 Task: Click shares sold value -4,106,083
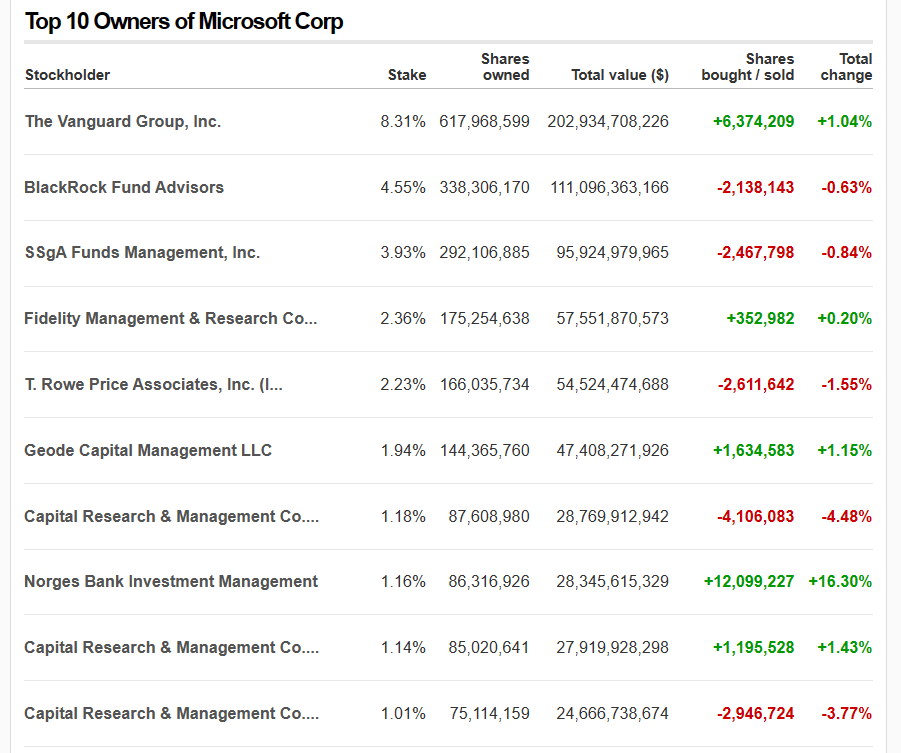click(x=756, y=516)
